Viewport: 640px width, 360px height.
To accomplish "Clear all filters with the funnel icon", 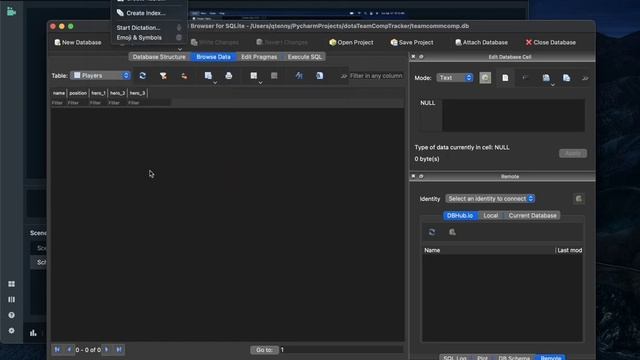I will (163, 76).
